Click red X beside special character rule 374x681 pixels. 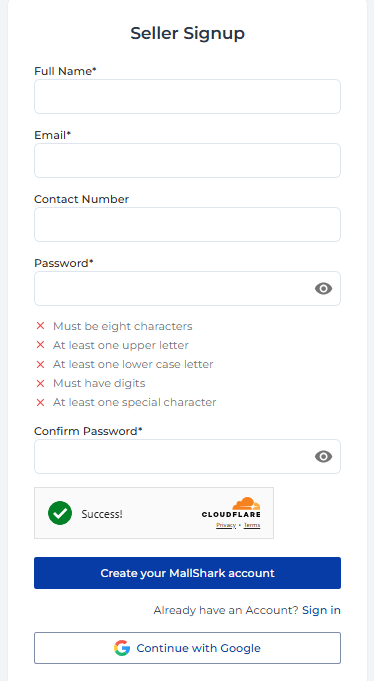40,402
